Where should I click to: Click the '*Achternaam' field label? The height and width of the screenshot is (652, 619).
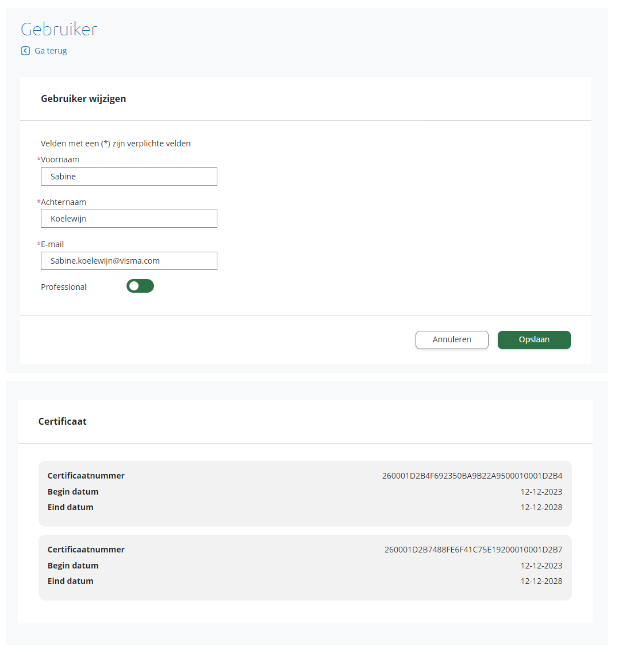[x=61, y=201]
